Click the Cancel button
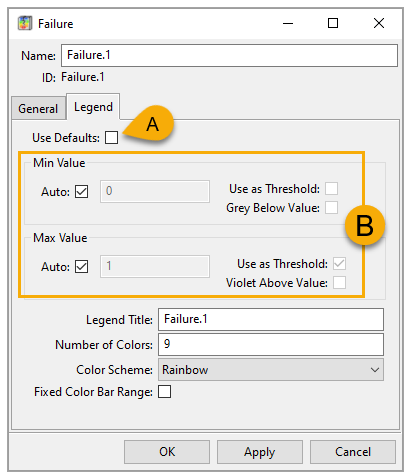This screenshot has width=409, height=476. [x=353, y=452]
